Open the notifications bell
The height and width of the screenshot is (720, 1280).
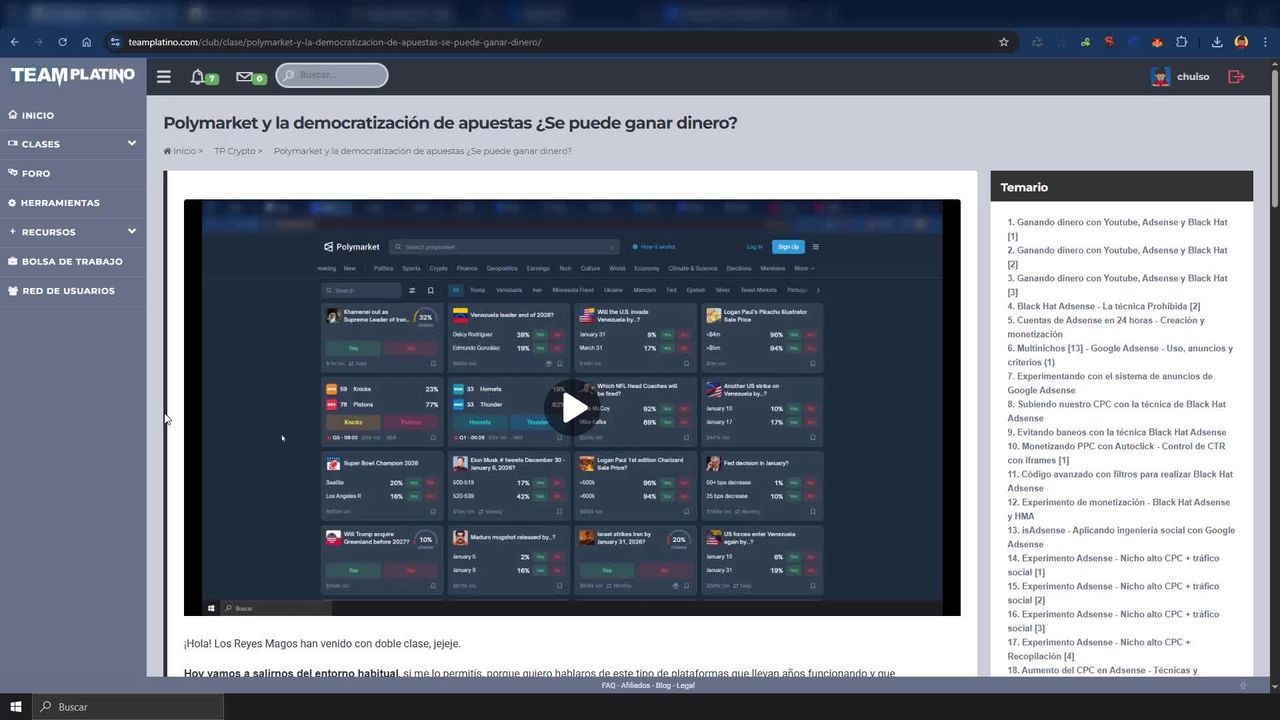198,76
